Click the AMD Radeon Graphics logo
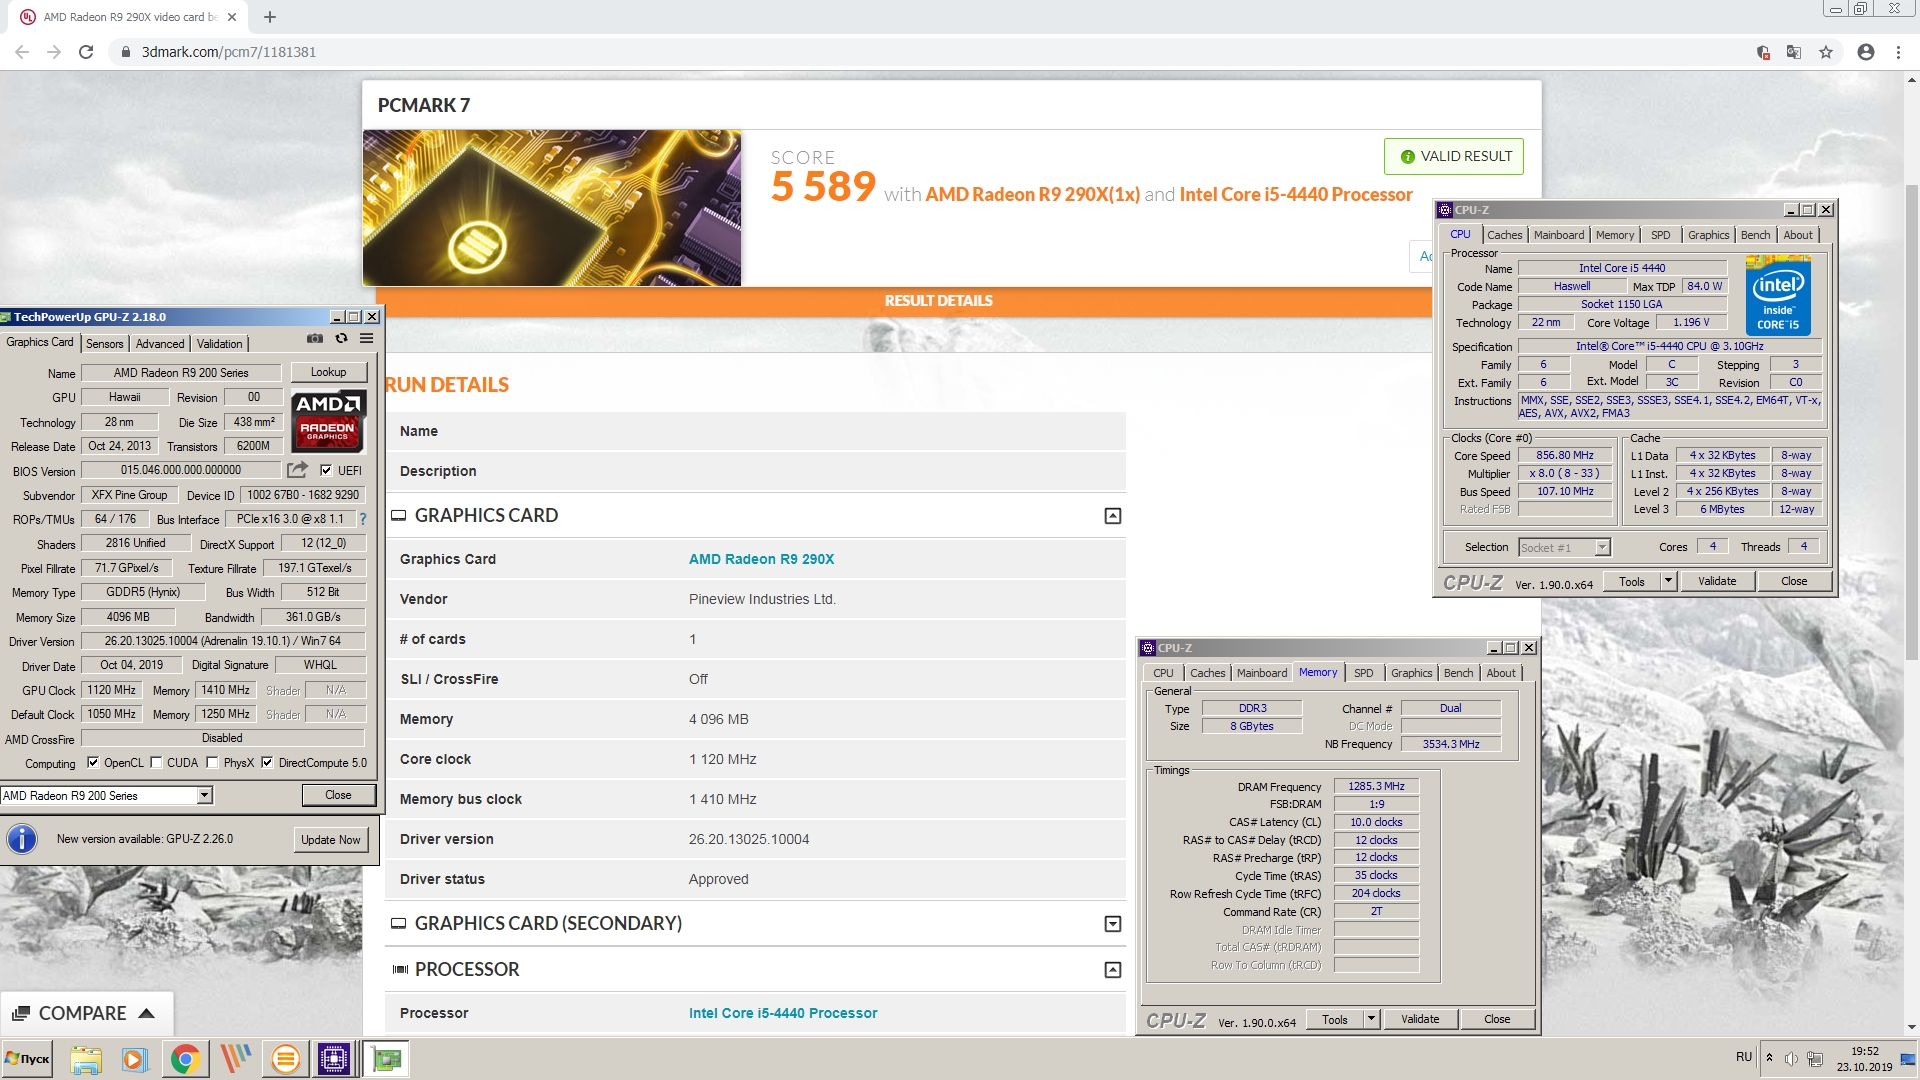 [328, 420]
